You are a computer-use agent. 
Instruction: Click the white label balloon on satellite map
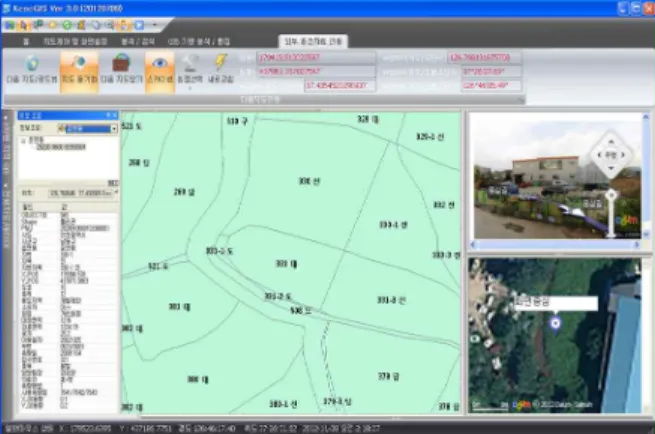555,303
